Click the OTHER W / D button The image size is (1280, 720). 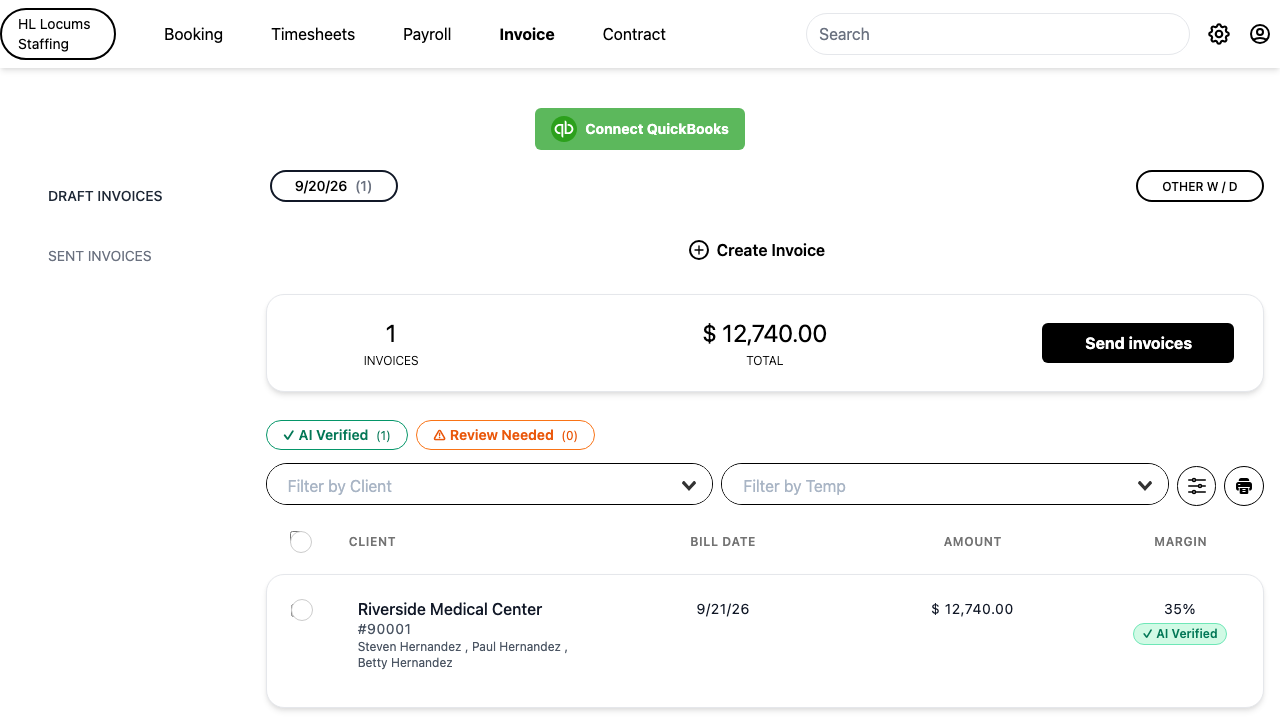(1200, 186)
